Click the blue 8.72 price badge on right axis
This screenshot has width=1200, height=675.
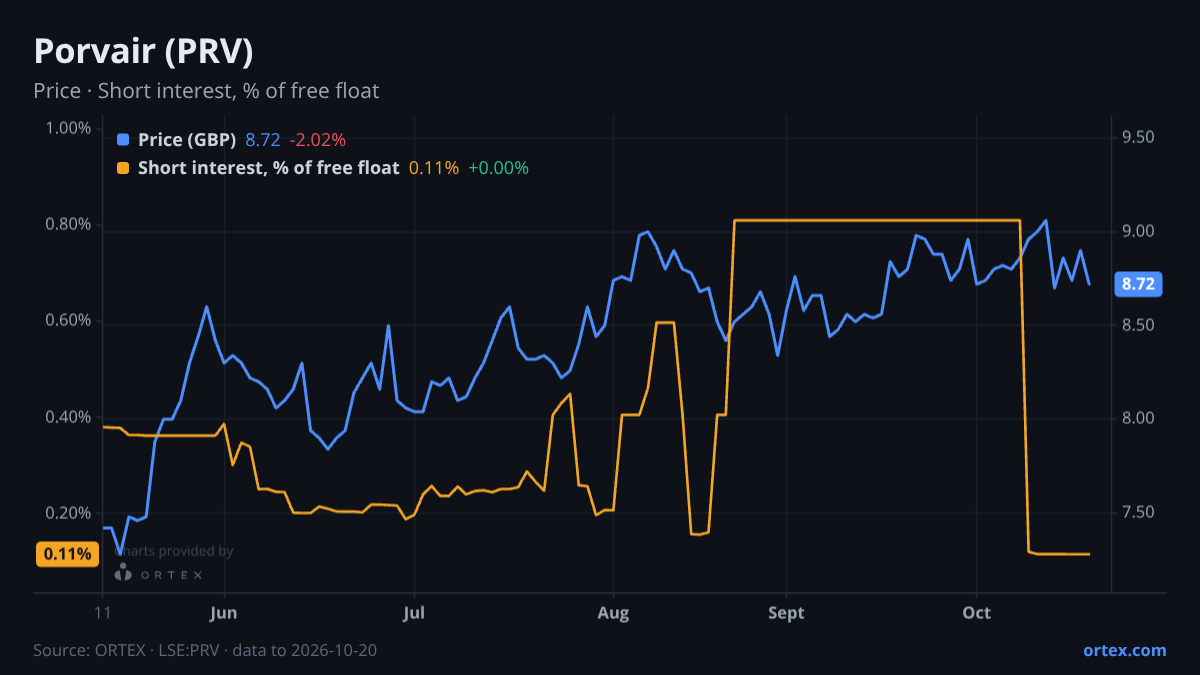click(1138, 284)
